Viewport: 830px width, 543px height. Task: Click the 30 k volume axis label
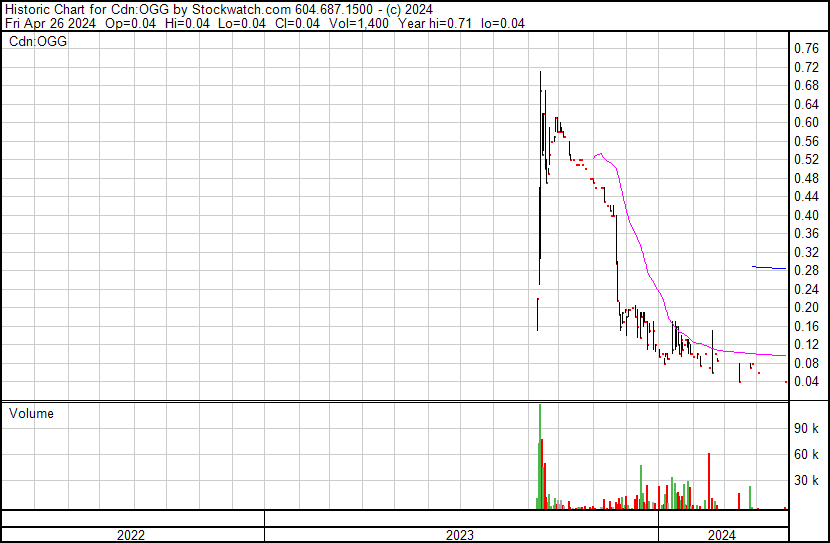[x=806, y=481]
